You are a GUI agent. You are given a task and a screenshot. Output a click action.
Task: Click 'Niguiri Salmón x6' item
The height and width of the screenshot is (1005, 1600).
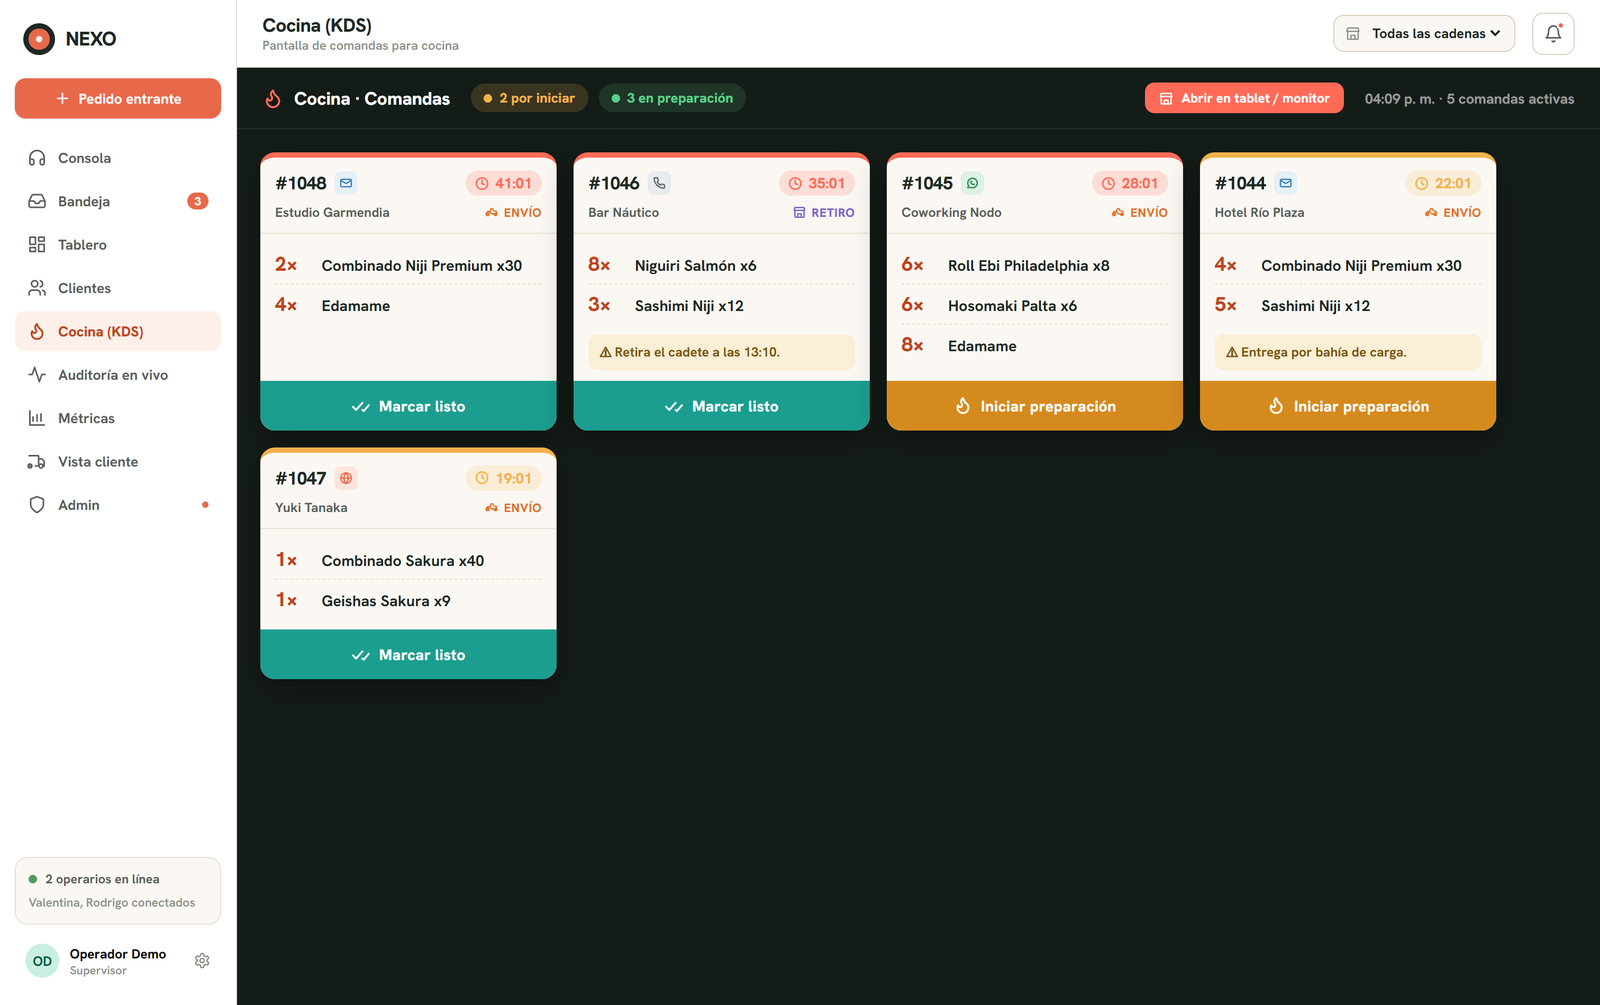695,265
